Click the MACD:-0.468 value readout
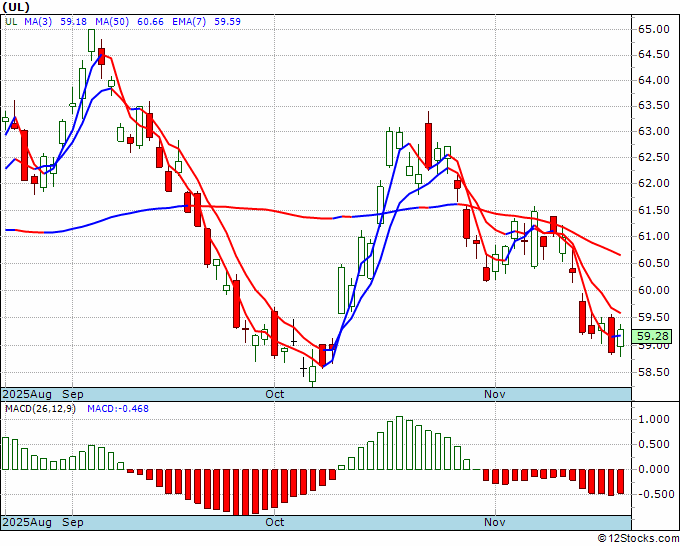This screenshot has width=680, height=546. [118, 409]
